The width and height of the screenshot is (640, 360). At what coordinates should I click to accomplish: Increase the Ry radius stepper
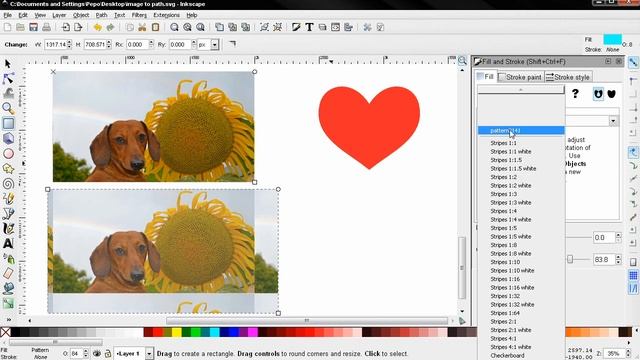[x=194, y=42]
